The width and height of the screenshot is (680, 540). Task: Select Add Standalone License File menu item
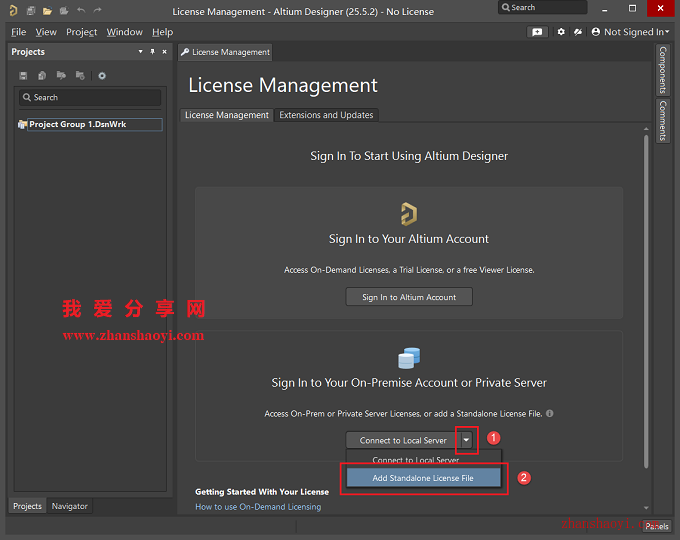(423, 478)
